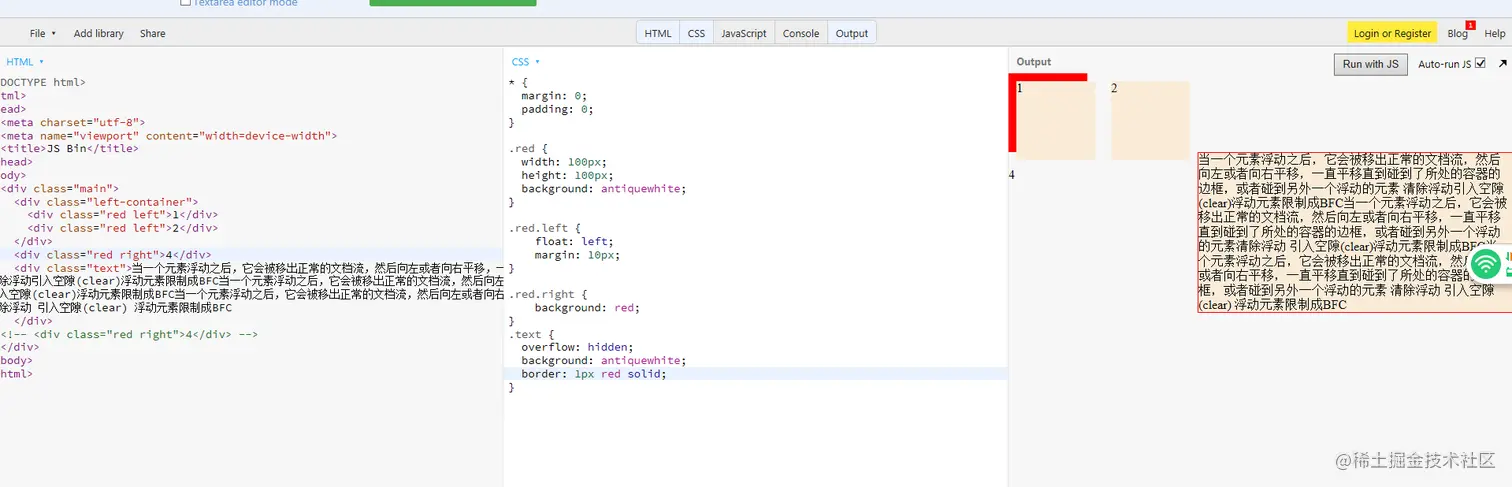Toggle the Auto-run JS checkbox
Image resolution: width=1512 pixels, height=487 pixels.
click(x=1480, y=63)
